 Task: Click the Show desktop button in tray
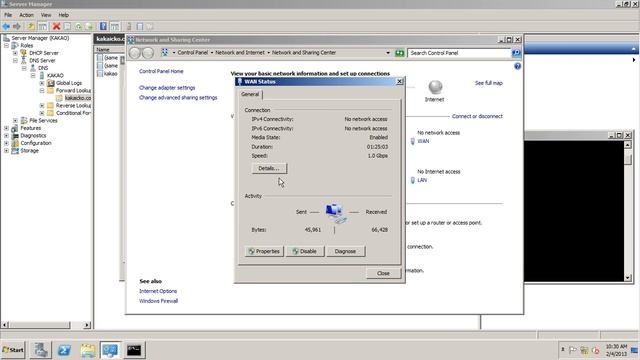[x=635, y=350]
